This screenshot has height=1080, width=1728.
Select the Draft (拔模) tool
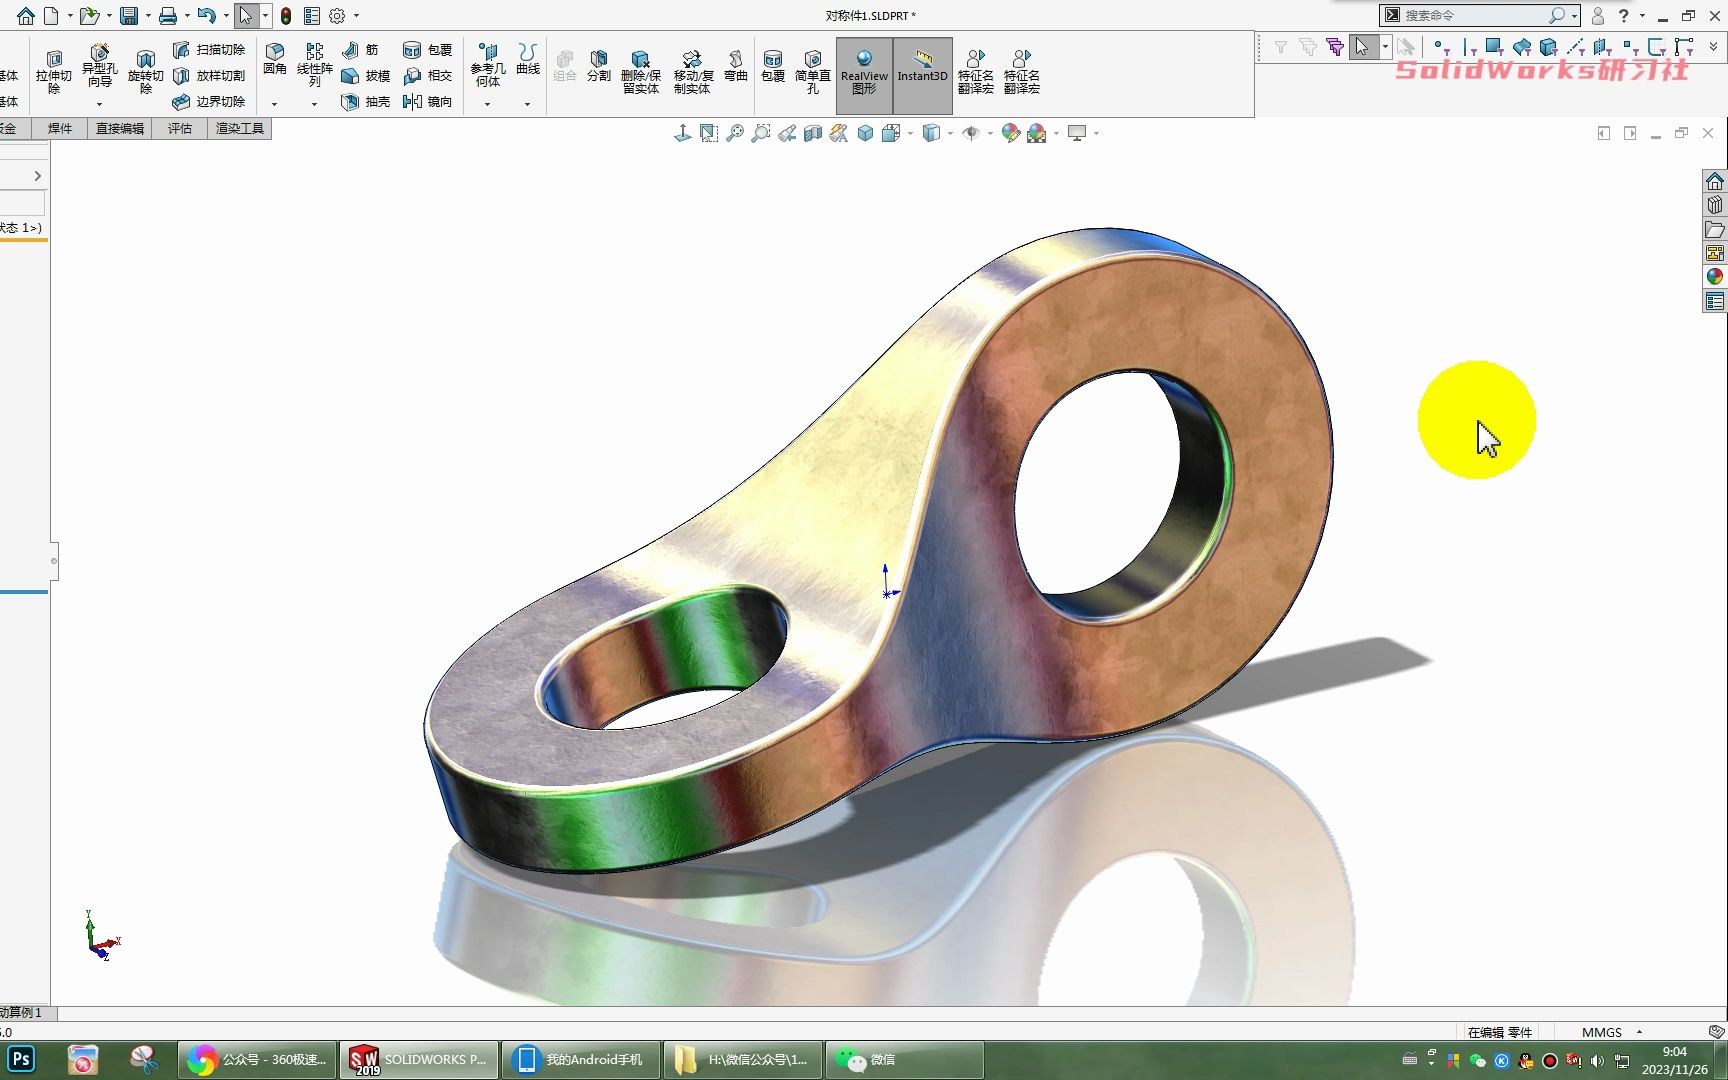[366, 76]
